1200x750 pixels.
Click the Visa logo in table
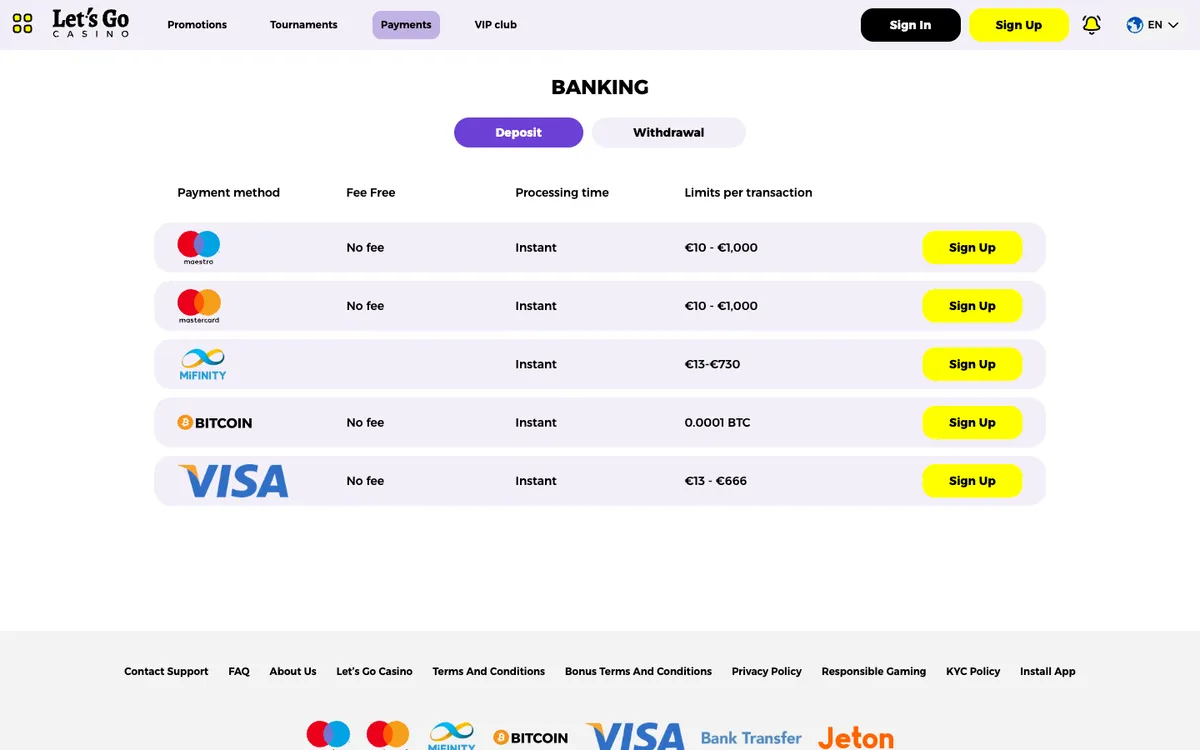click(x=233, y=481)
